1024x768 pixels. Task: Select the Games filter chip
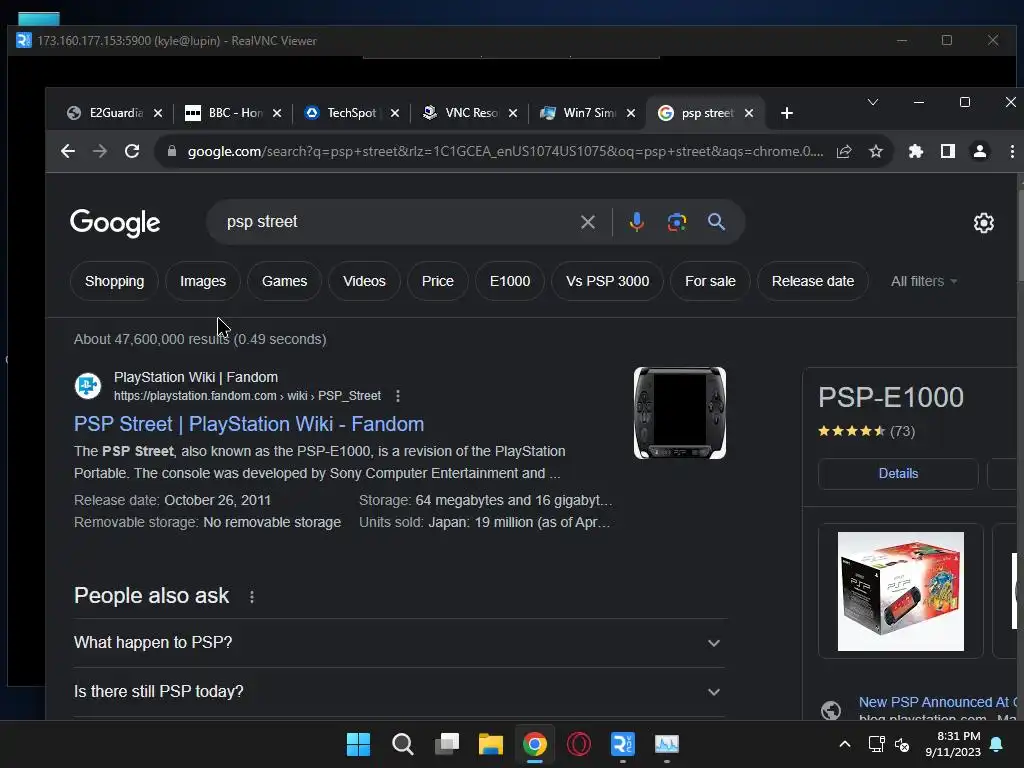coord(284,281)
